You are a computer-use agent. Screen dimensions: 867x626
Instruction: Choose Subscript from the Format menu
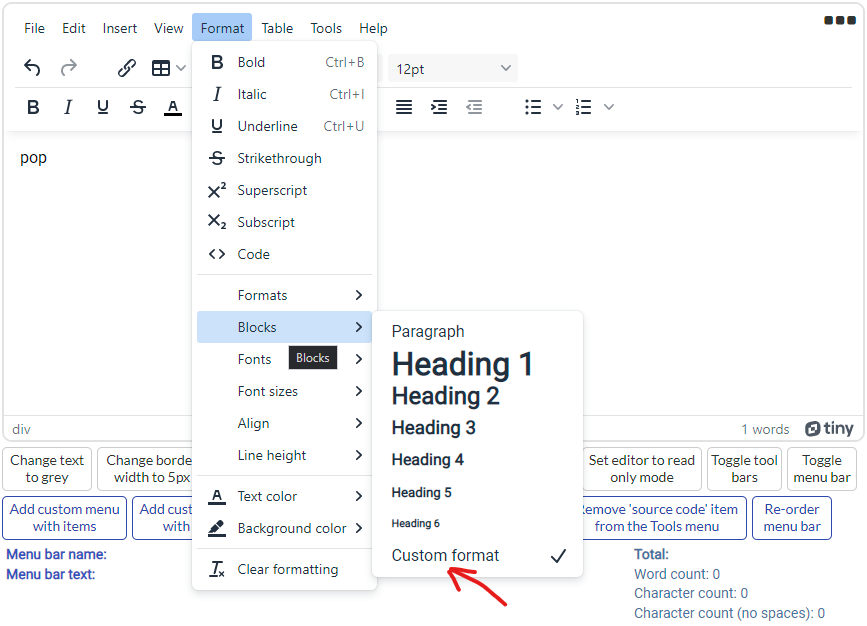284,222
